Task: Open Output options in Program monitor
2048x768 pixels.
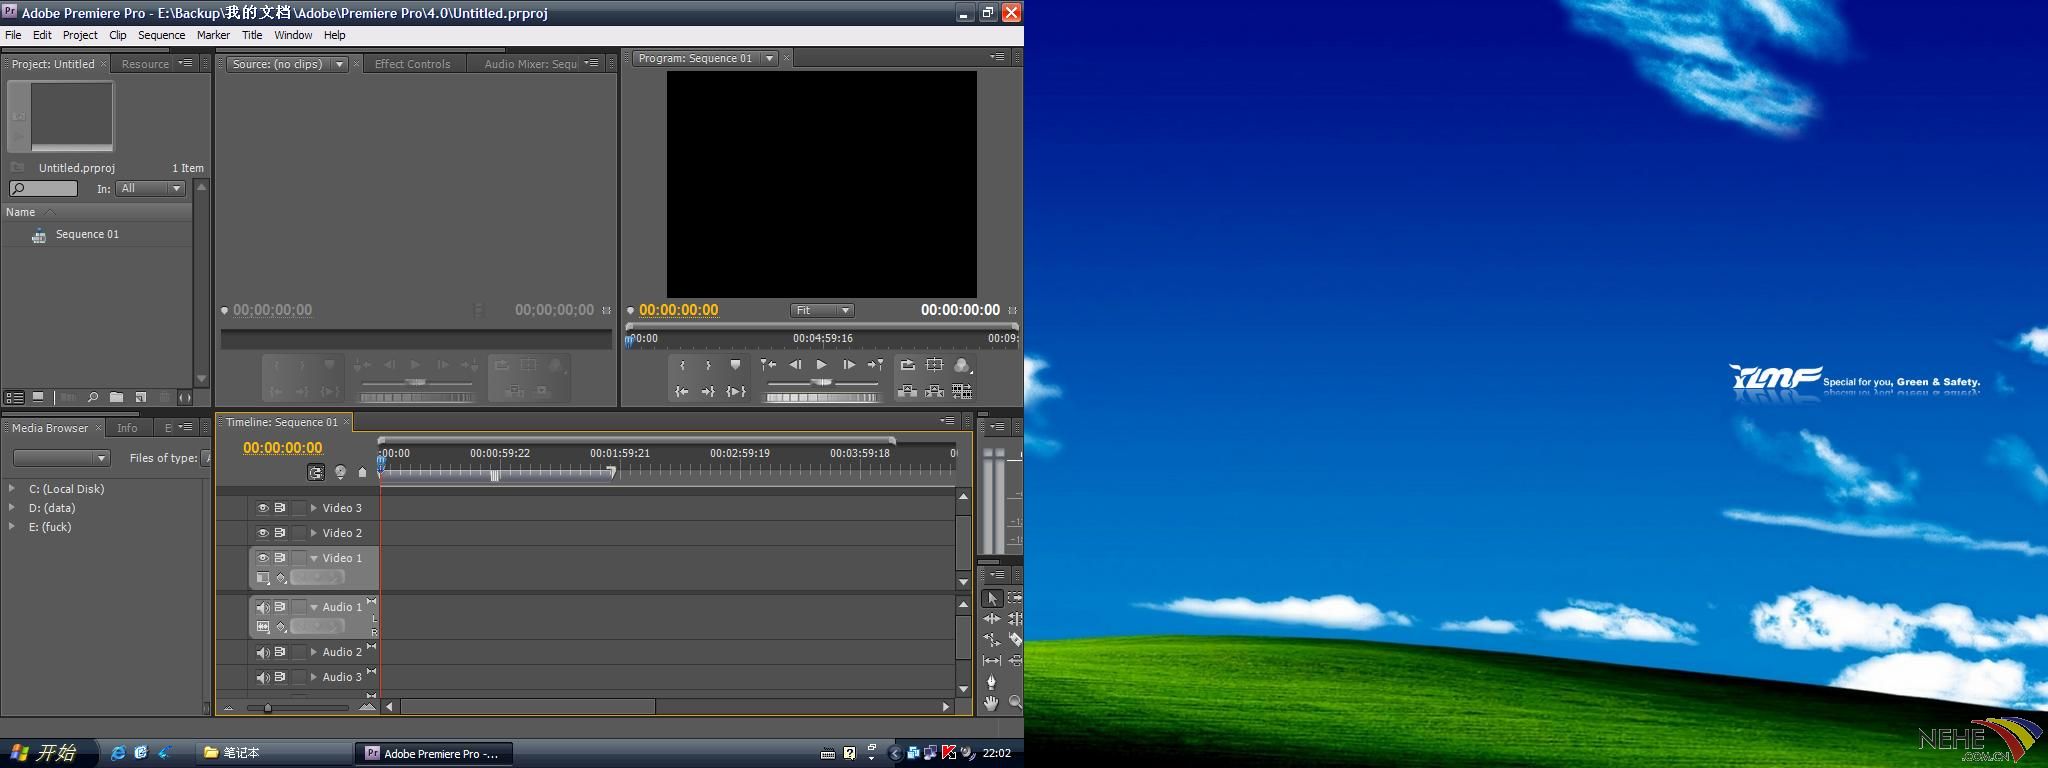Action: [x=962, y=365]
